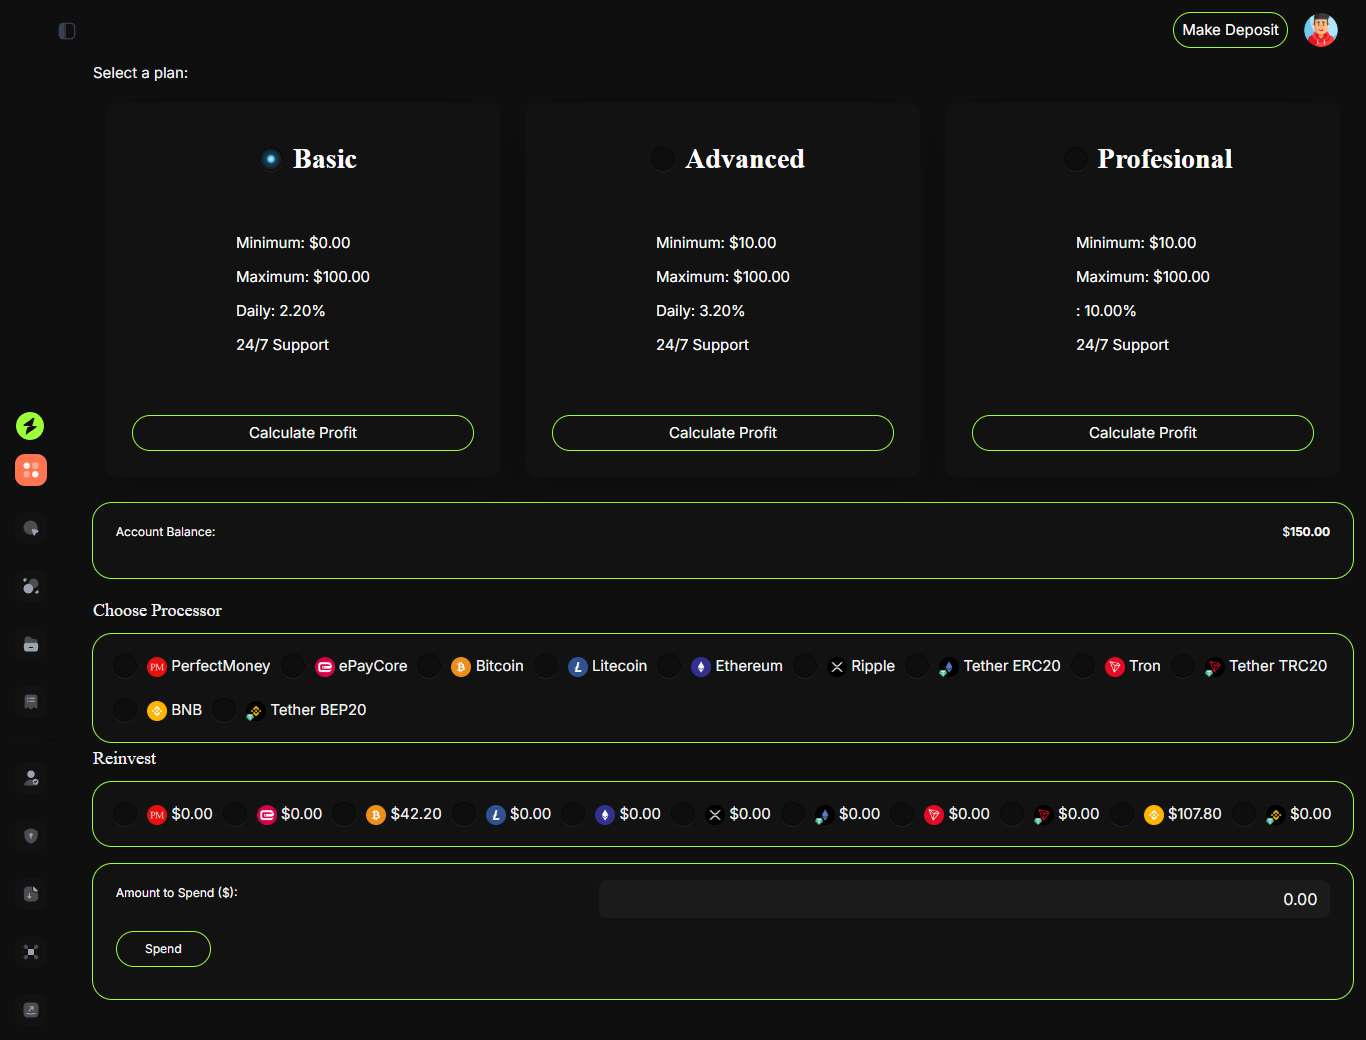Screen dimensions: 1366x1040
Task: Open the folder sidebar icon
Action: (x=31, y=644)
